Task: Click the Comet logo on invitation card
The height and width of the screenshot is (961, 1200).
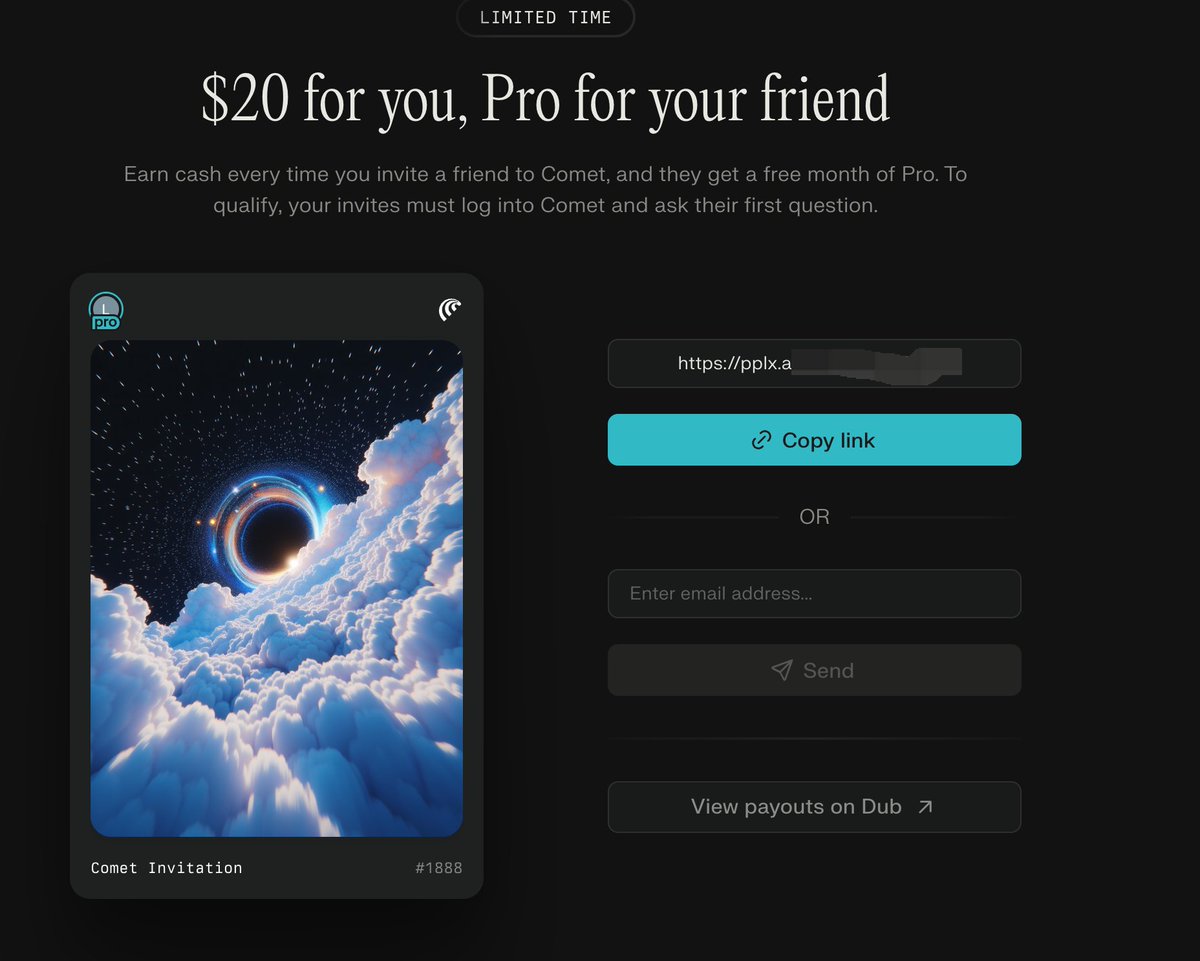Action: click(450, 310)
